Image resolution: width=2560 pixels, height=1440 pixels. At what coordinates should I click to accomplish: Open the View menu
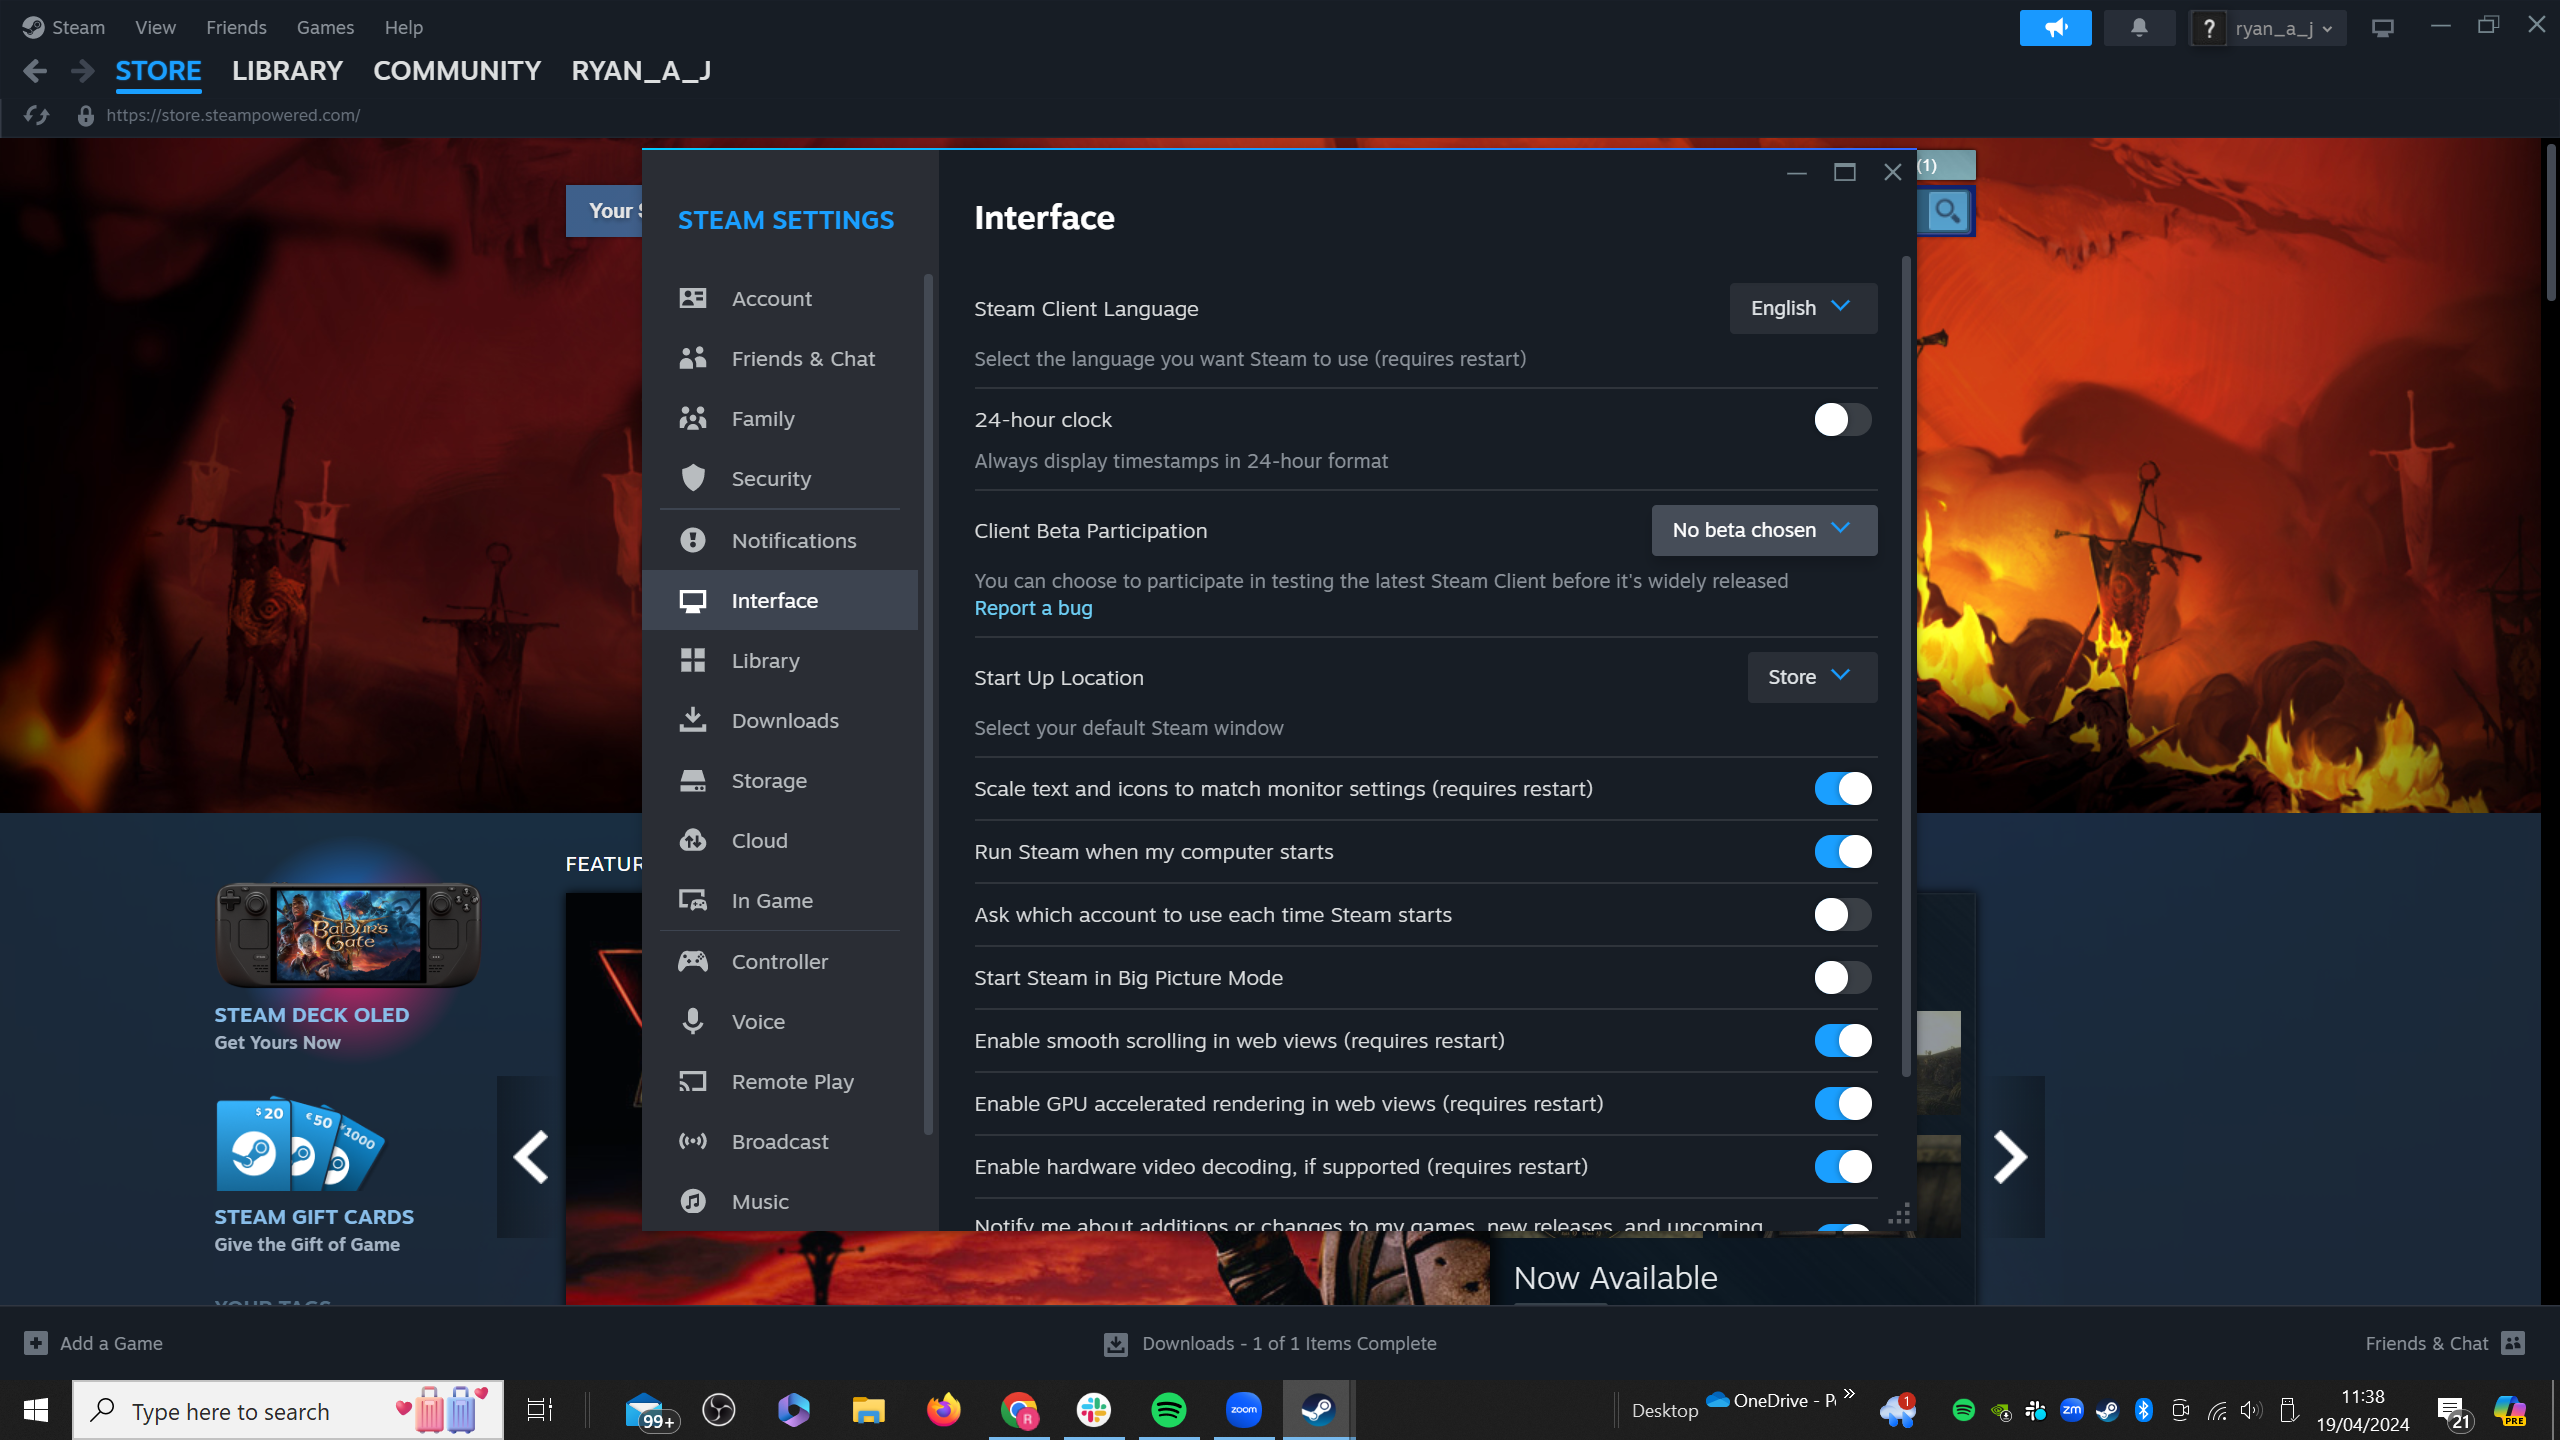click(x=155, y=27)
